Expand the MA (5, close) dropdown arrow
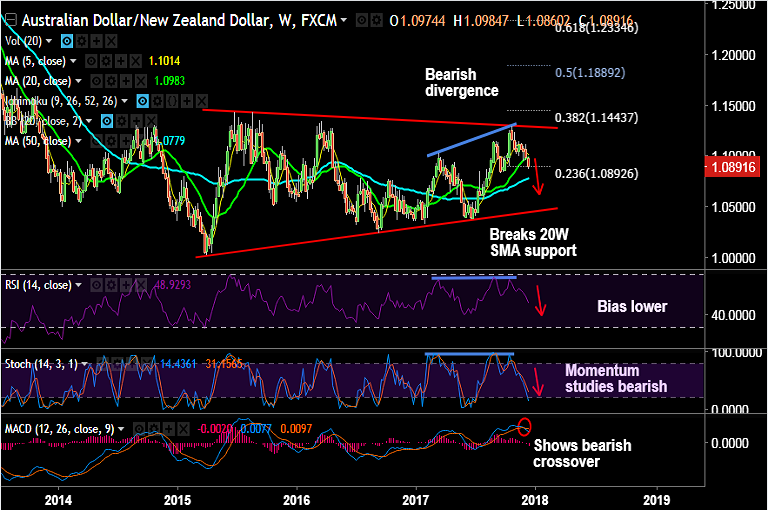 tap(73, 61)
